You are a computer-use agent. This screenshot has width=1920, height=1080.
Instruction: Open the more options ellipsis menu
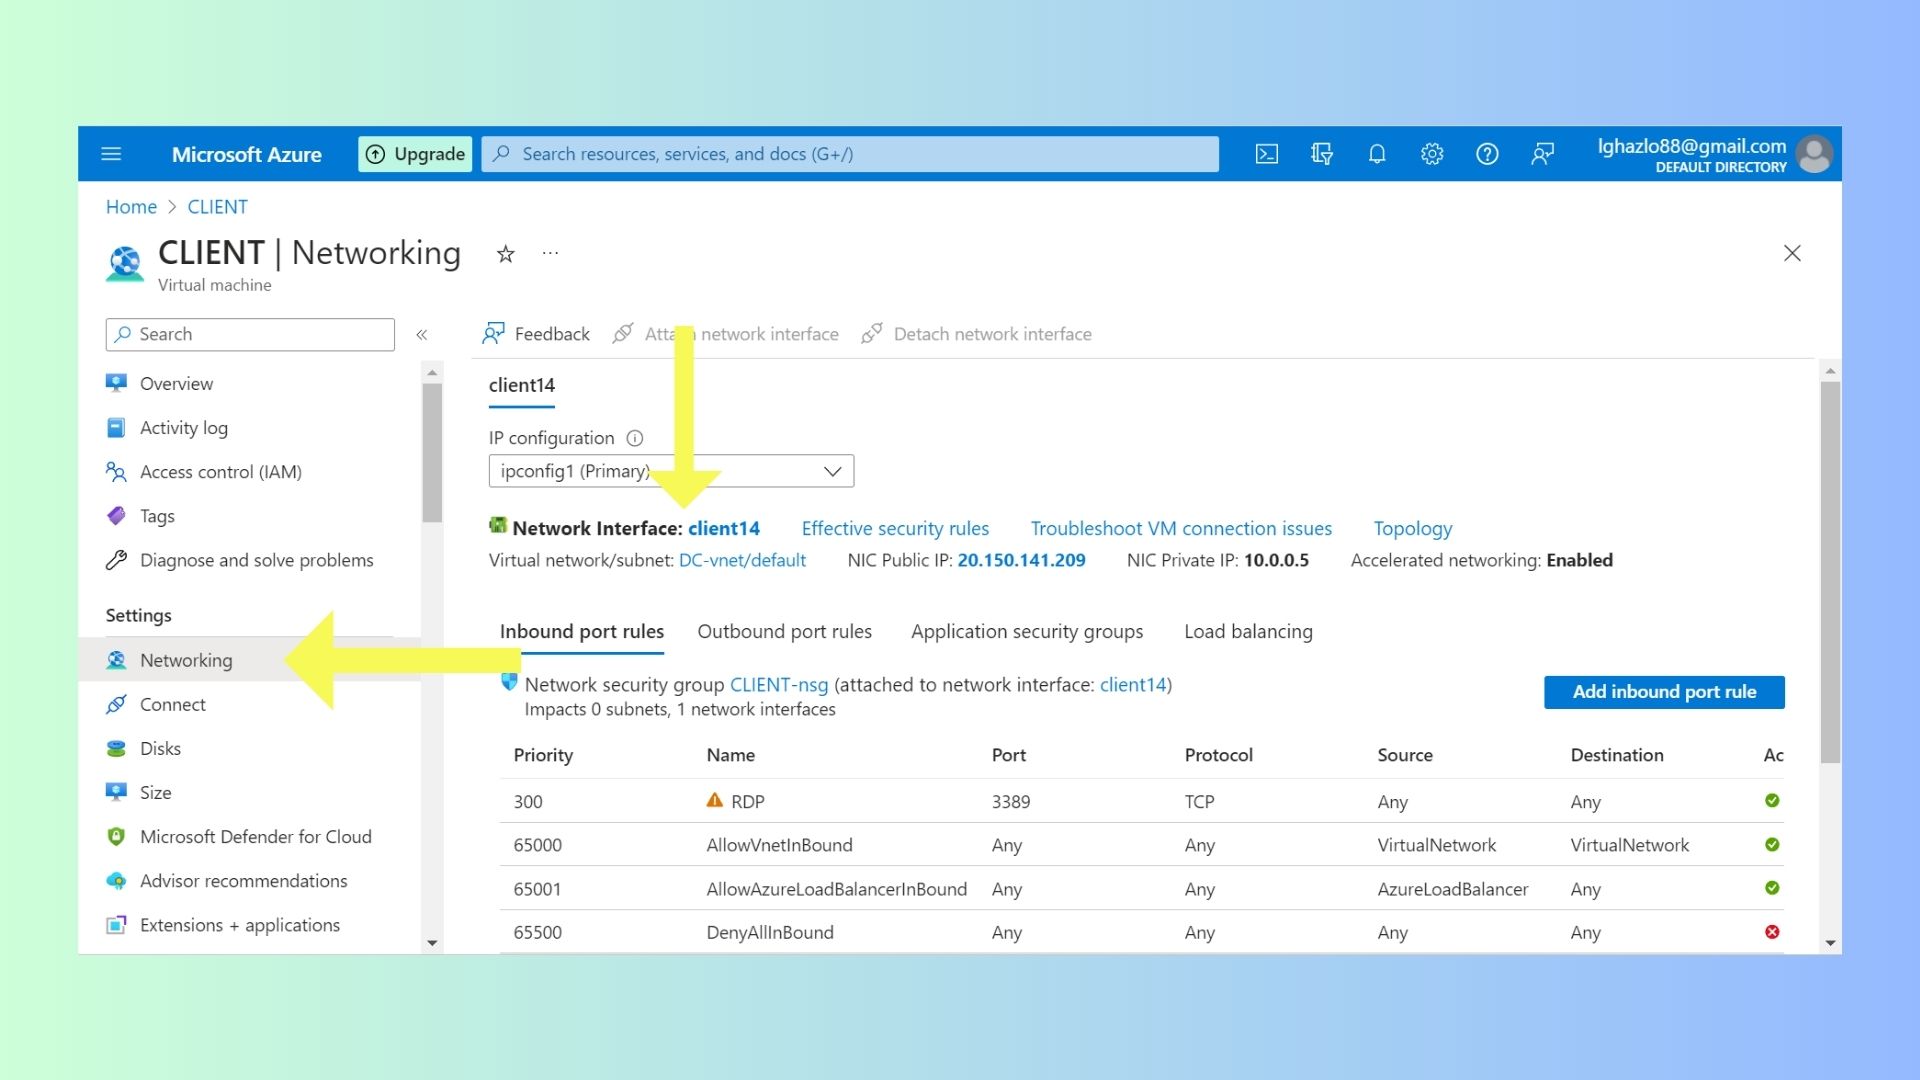point(550,254)
